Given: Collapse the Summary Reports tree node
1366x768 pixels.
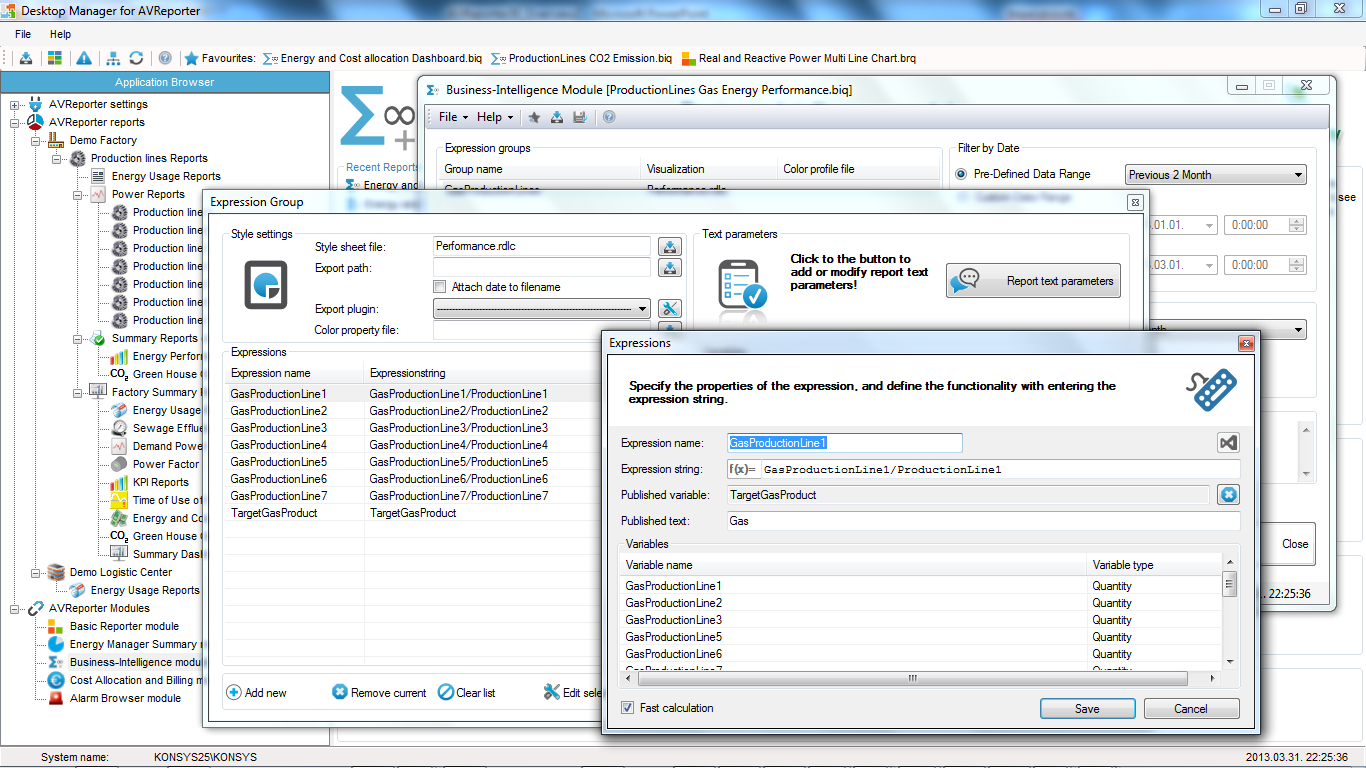Looking at the screenshot, I should click(x=78, y=339).
